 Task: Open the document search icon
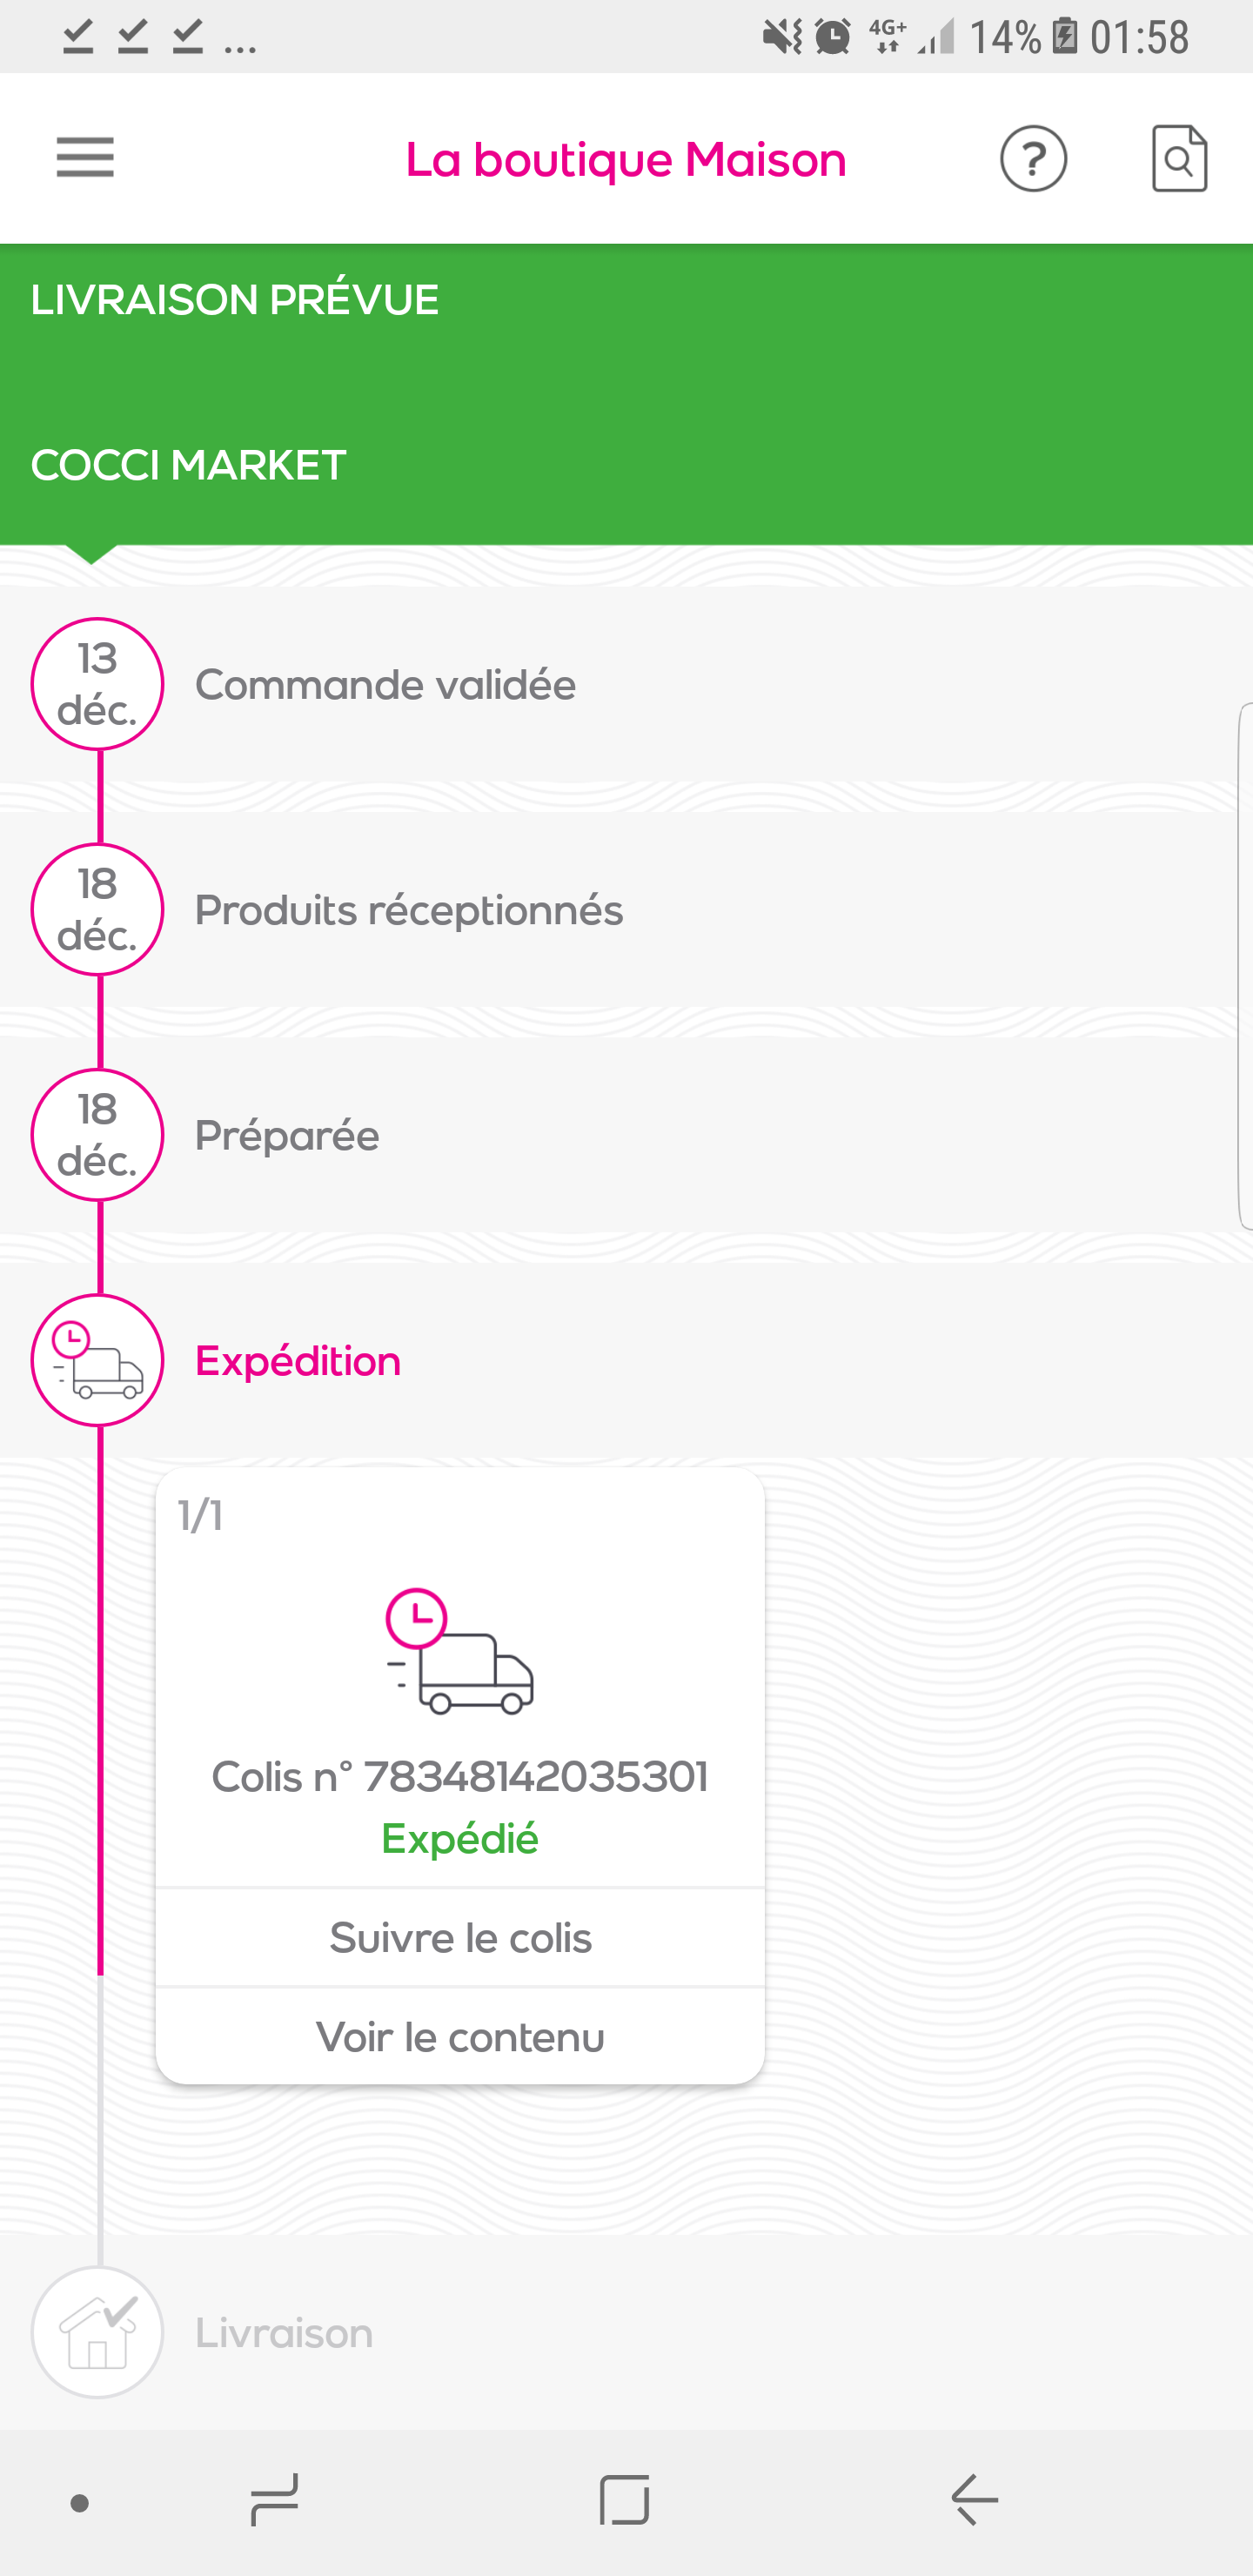pyautogui.click(x=1179, y=158)
